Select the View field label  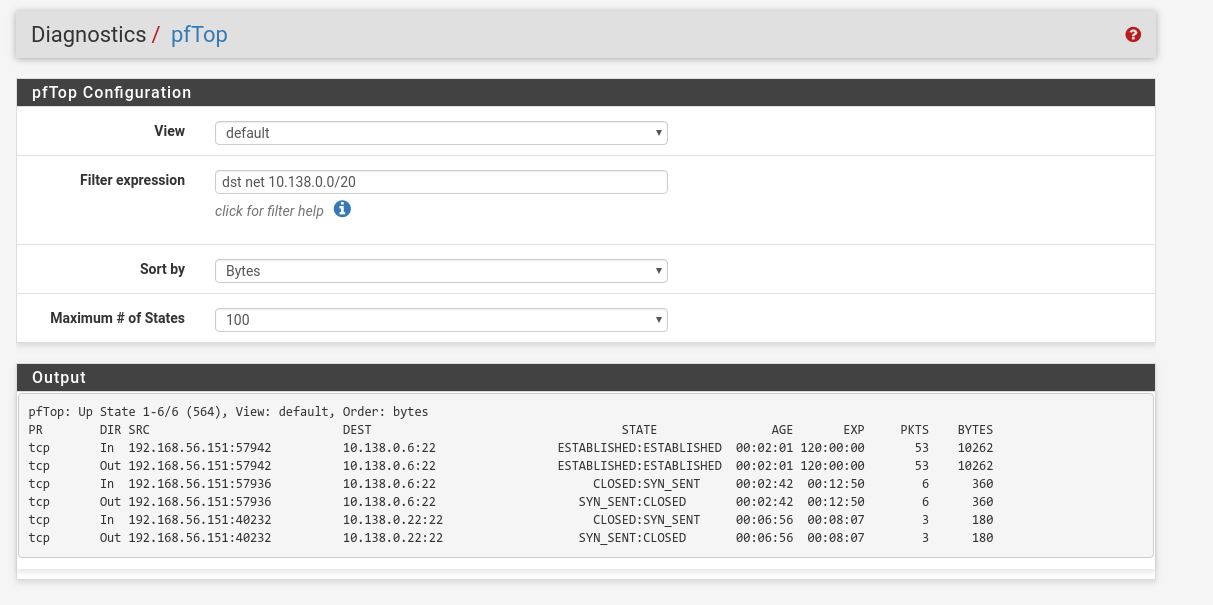point(169,132)
